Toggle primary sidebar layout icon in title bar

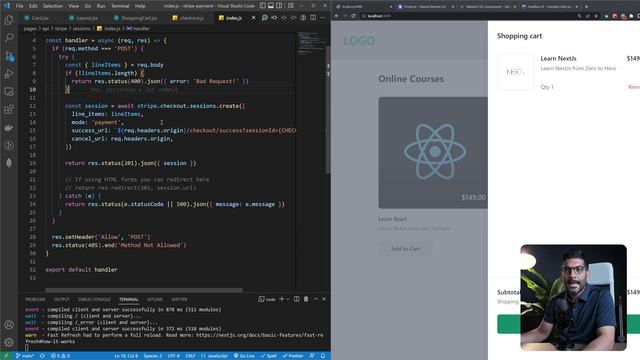coord(263,6)
